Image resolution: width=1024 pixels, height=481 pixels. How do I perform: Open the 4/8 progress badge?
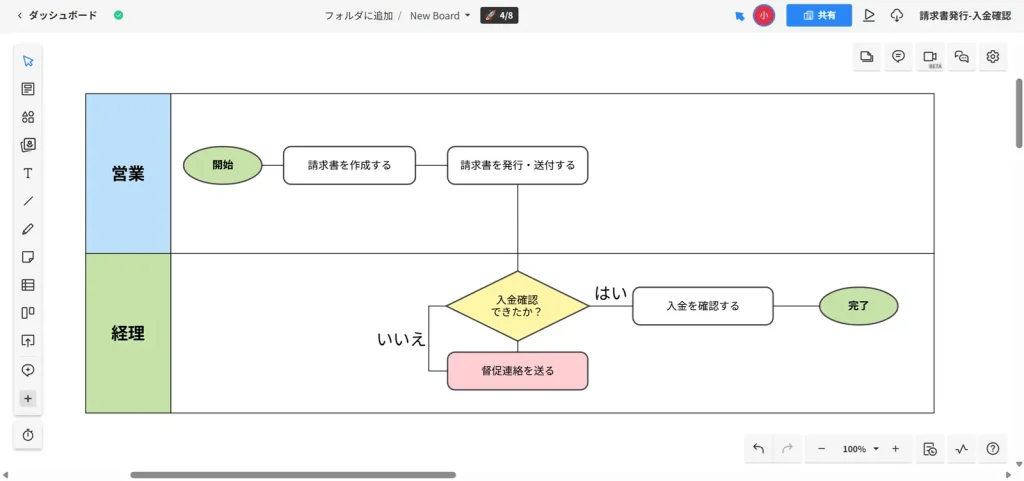click(x=499, y=16)
